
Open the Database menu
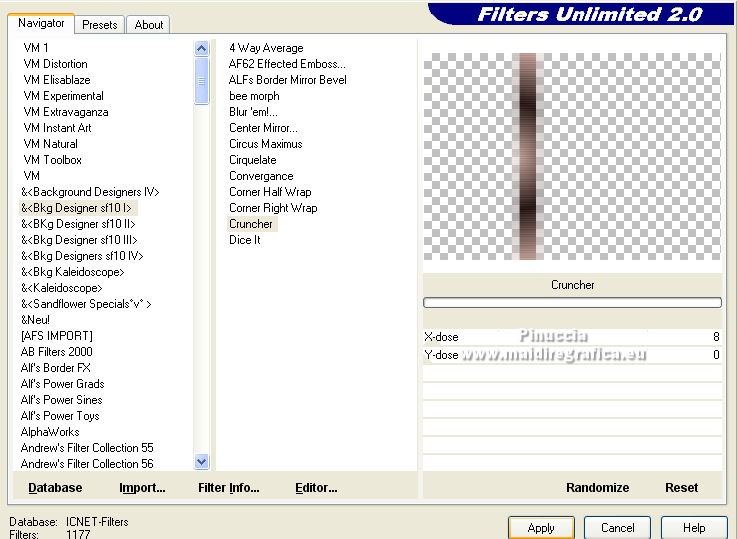tap(55, 487)
